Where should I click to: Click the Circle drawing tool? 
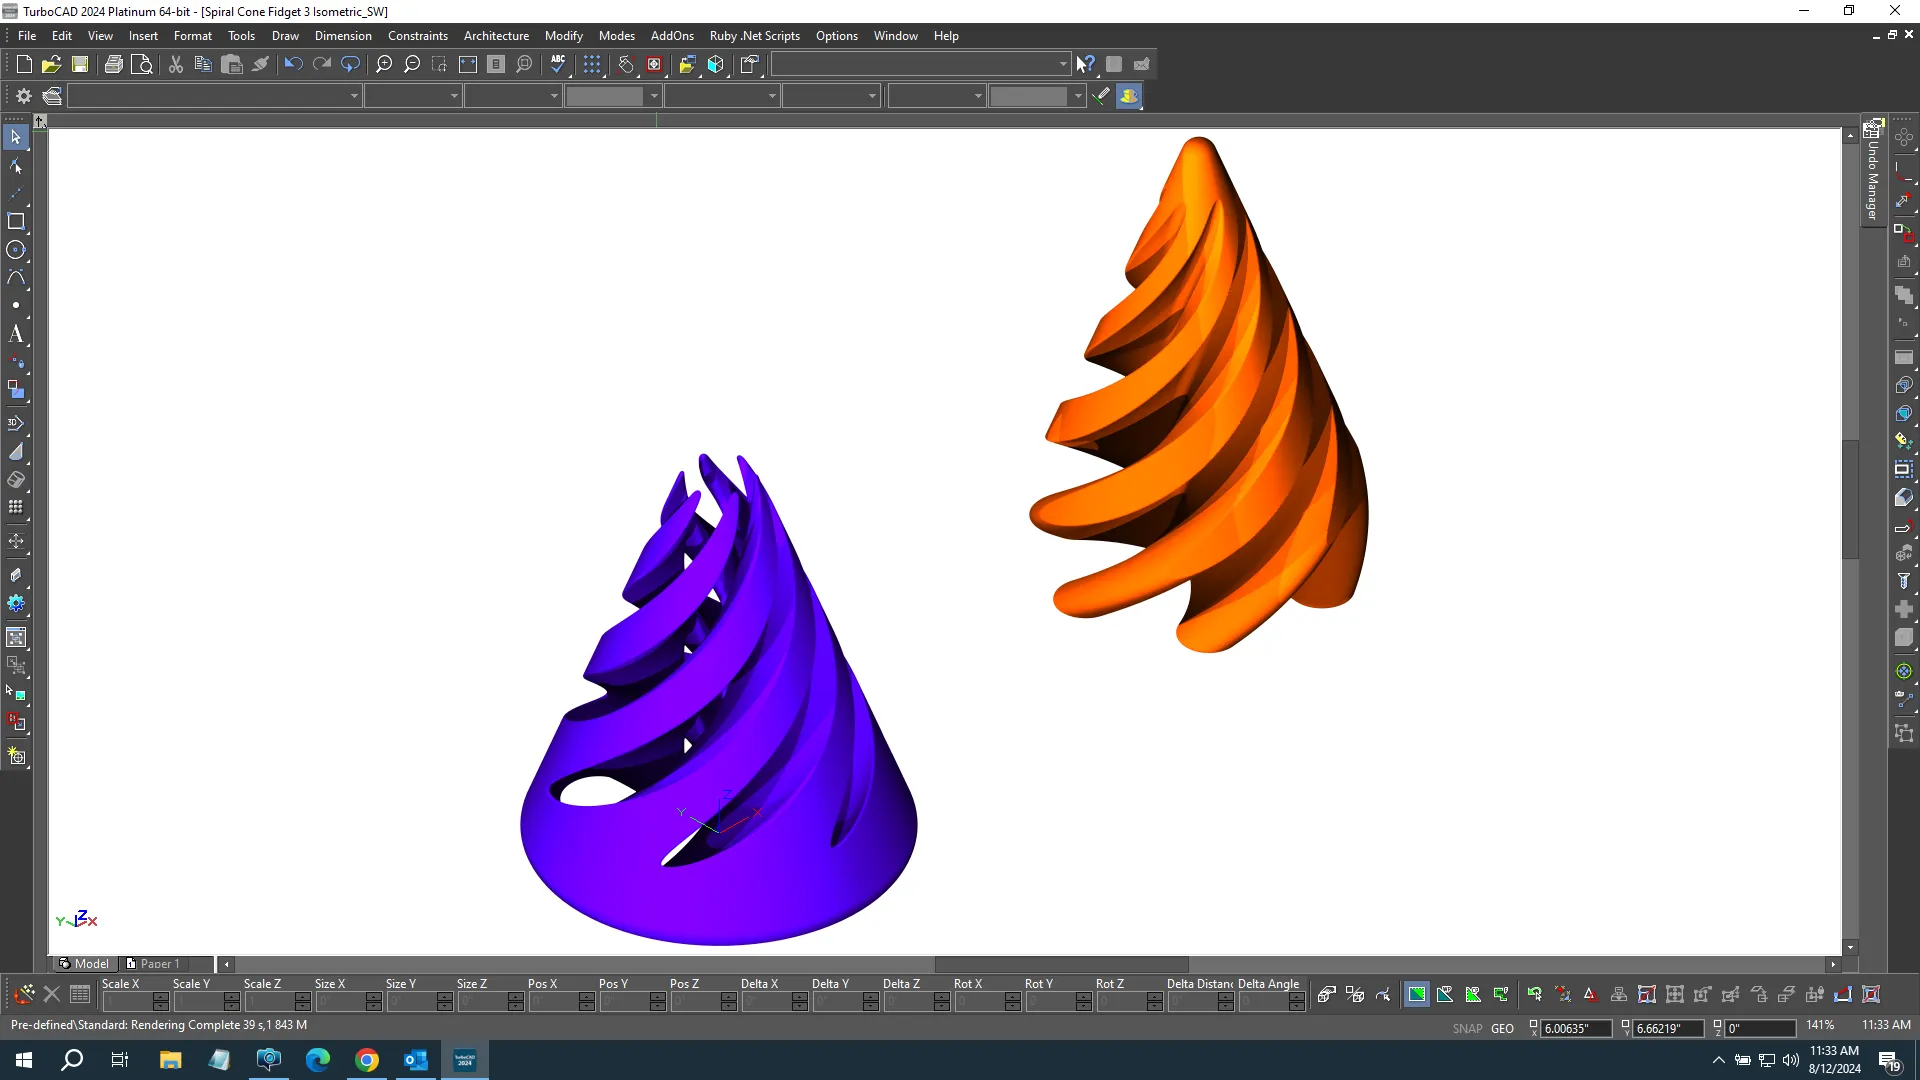point(16,250)
